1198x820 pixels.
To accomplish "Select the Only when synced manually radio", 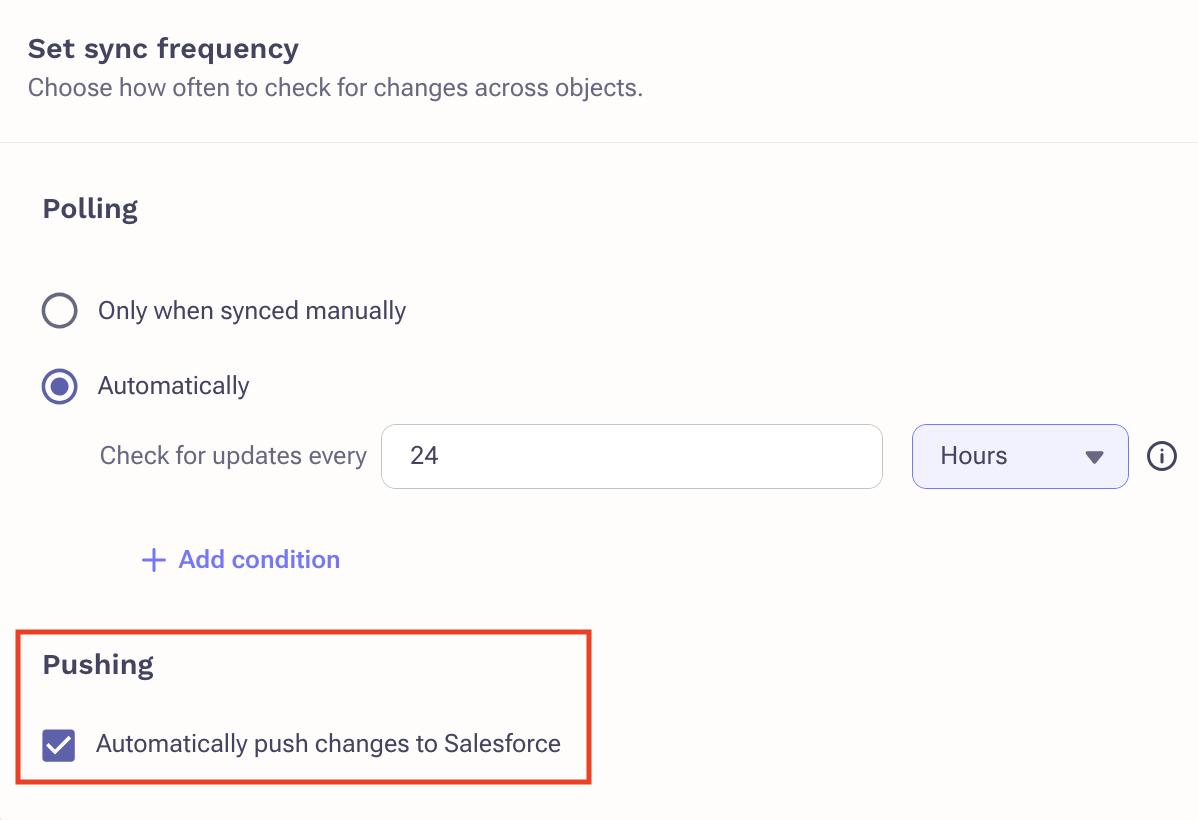I will [x=60, y=310].
